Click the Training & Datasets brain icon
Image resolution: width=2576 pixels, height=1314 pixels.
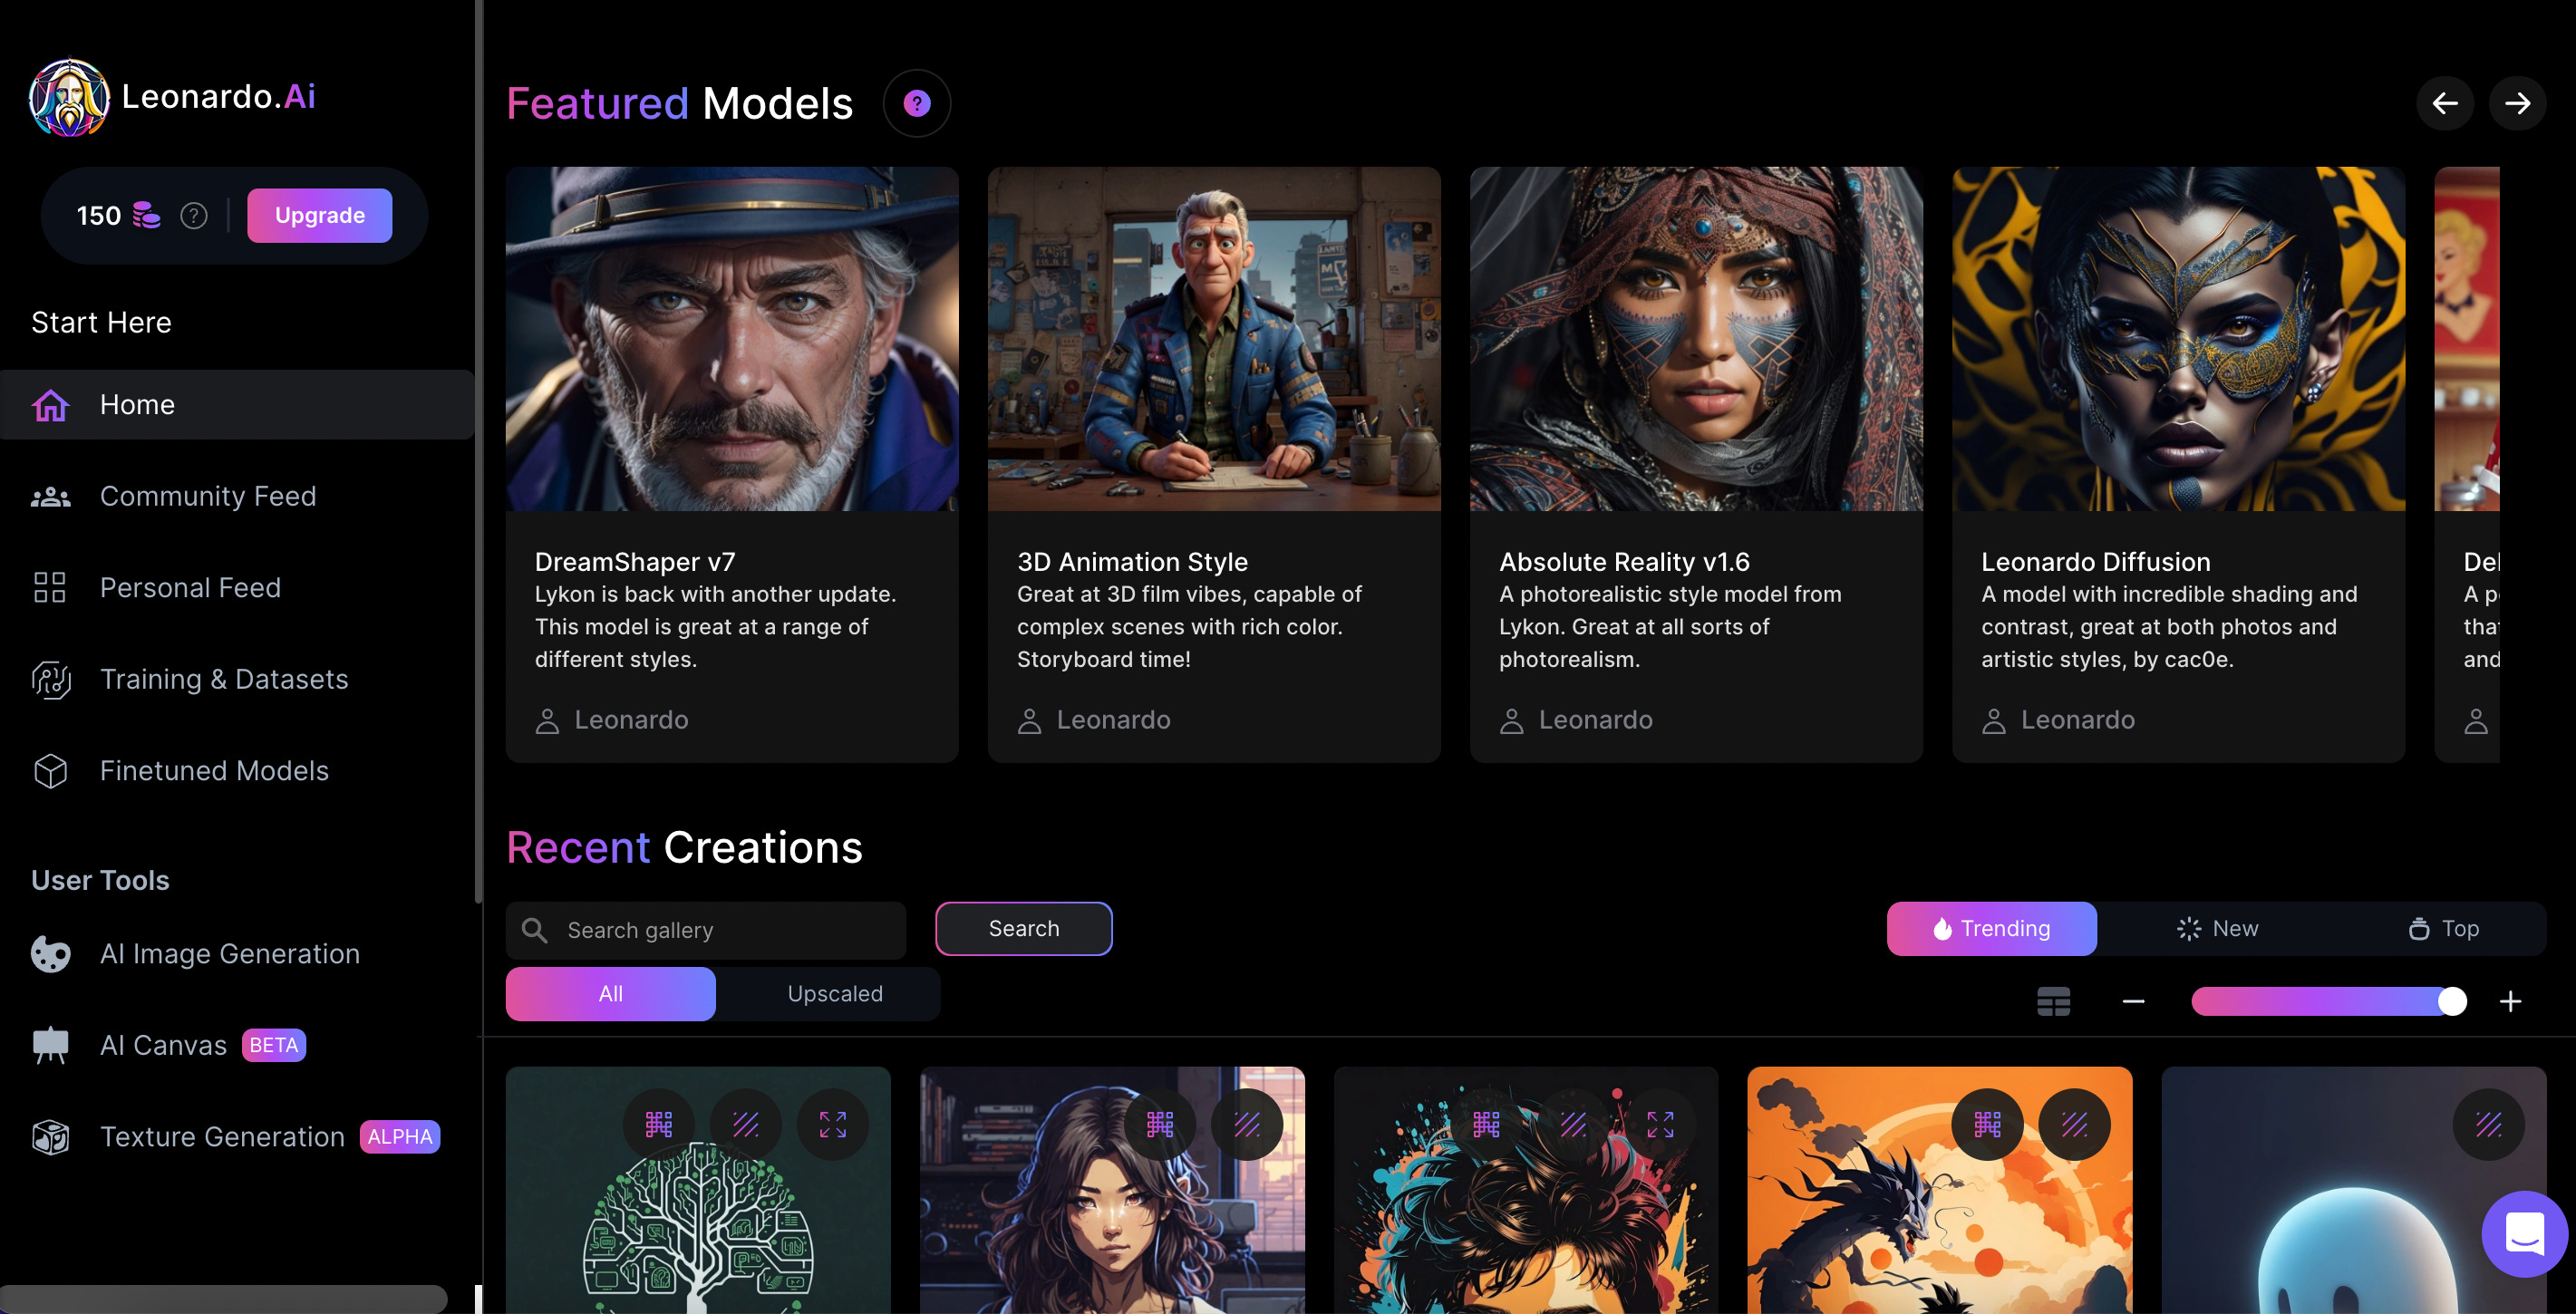tap(50, 680)
